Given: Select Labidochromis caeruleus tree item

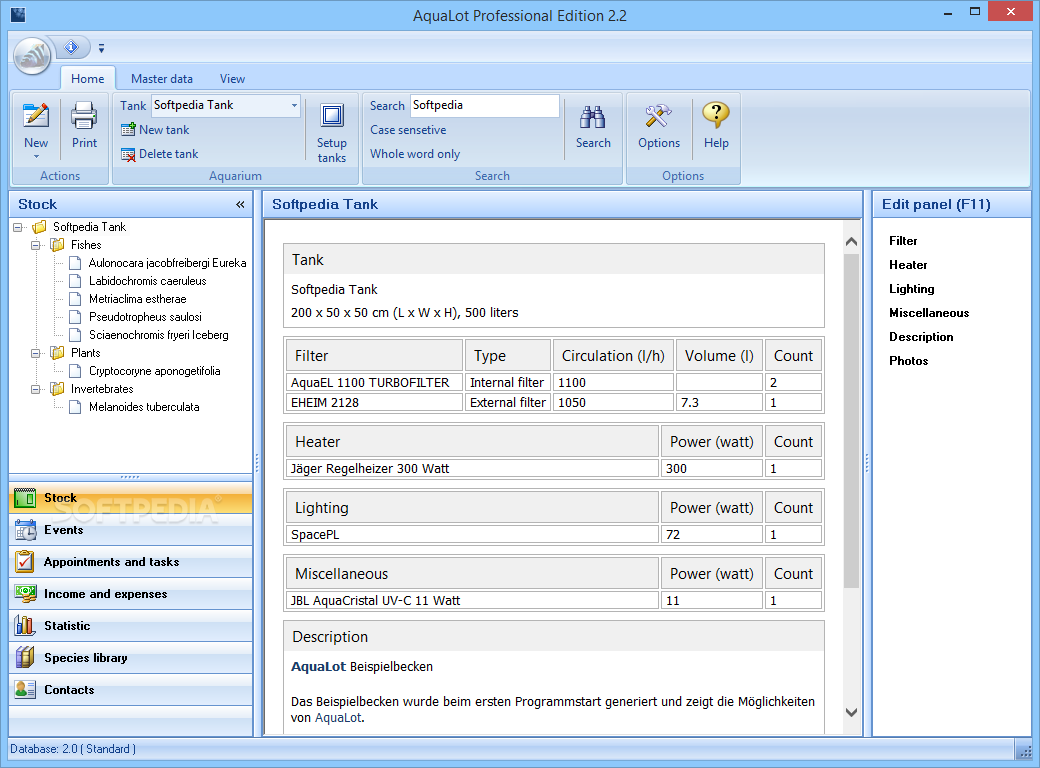Looking at the screenshot, I should [147, 281].
